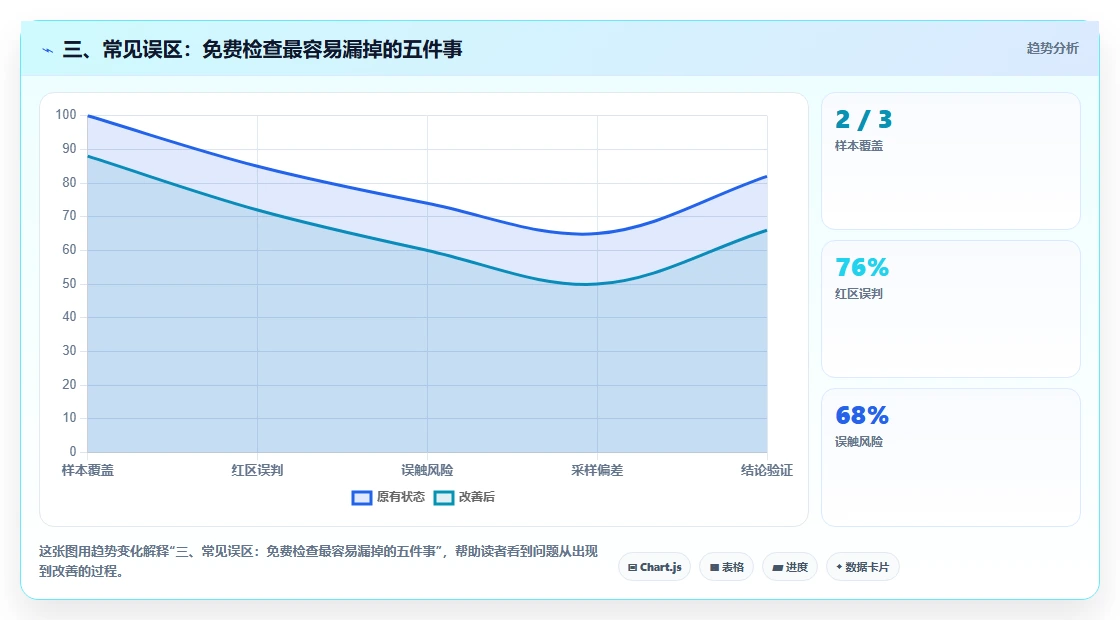Click the 100 y-axis tick label
This screenshot has width=1120, height=620.
[66, 115]
